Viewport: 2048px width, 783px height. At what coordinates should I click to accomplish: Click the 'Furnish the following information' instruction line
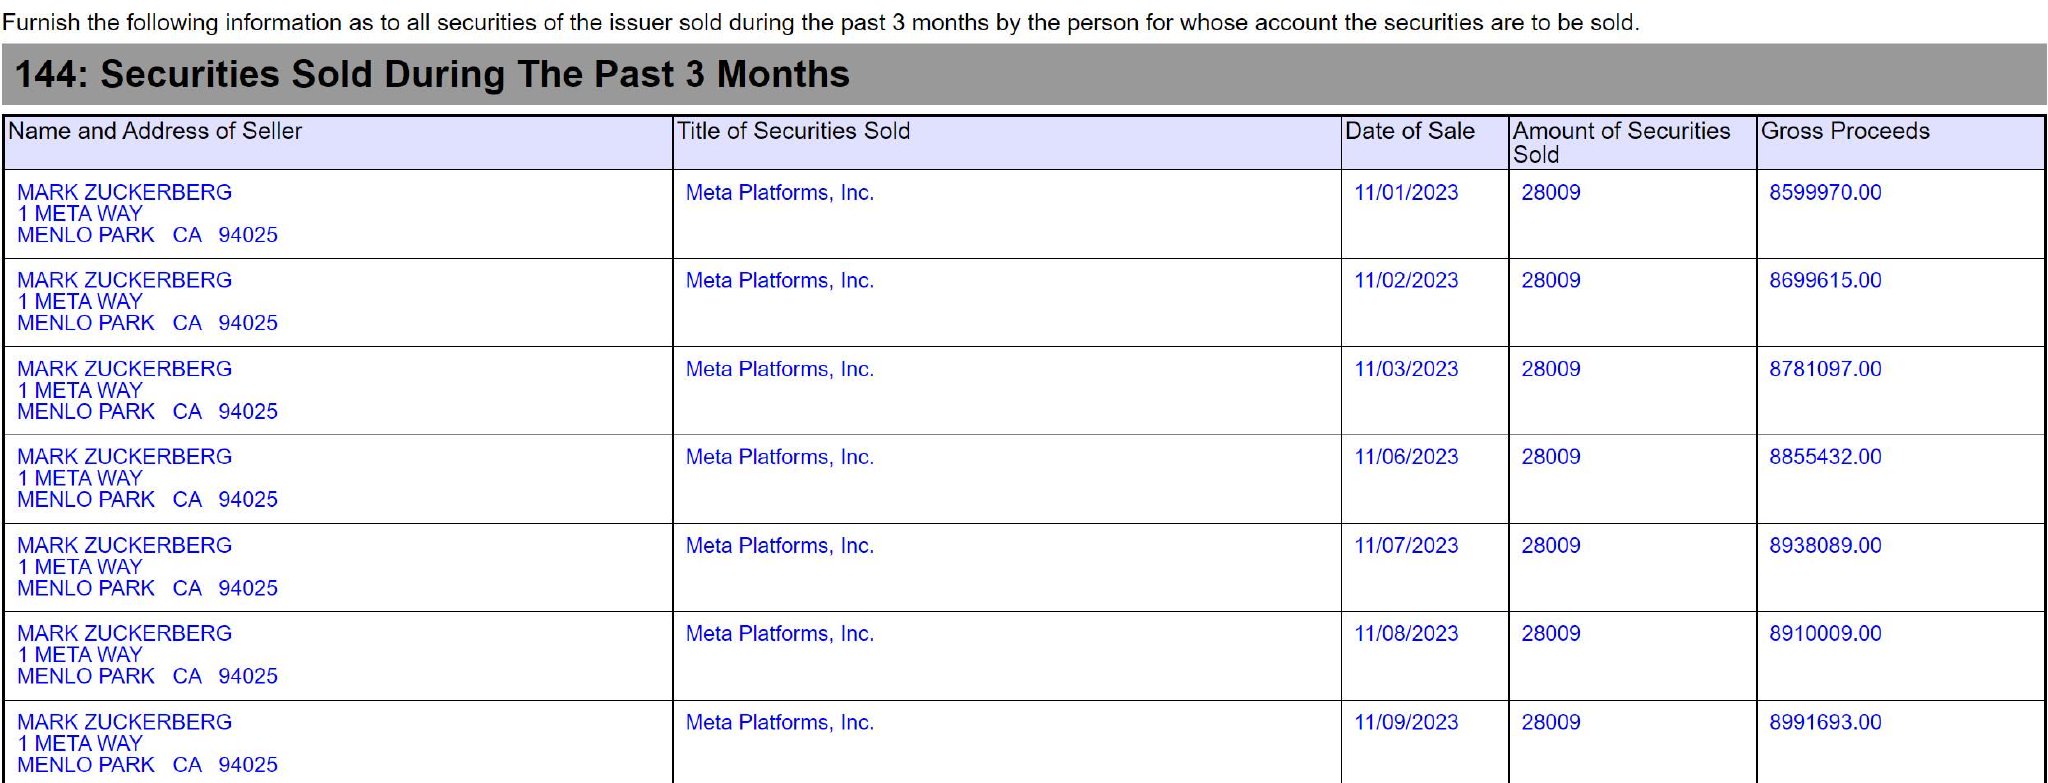pyautogui.click(x=821, y=22)
